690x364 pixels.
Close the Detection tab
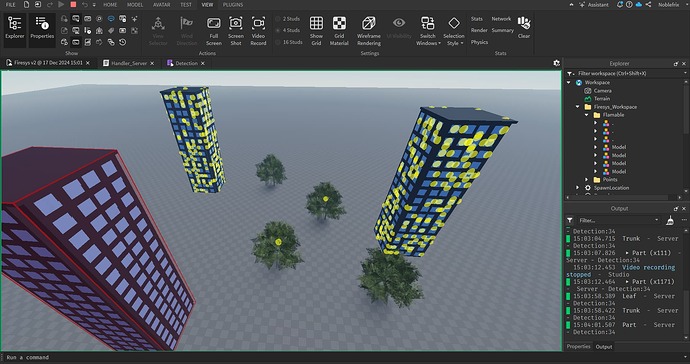[203, 63]
